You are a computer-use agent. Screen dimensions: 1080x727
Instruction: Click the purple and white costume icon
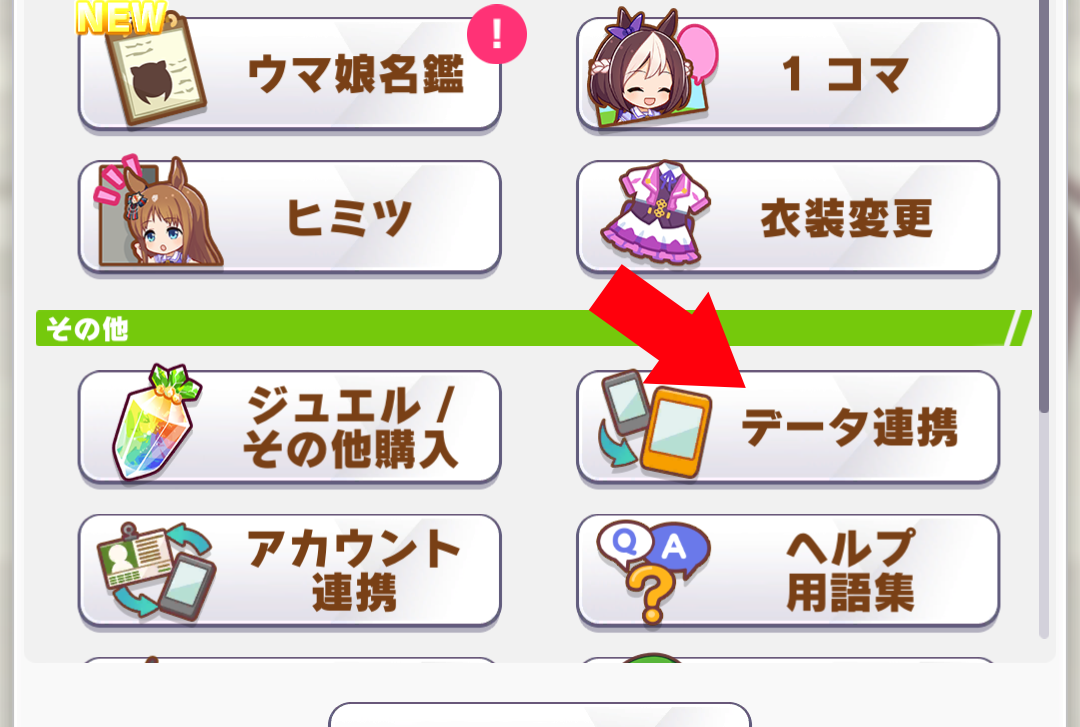pyautogui.click(x=654, y=212)
